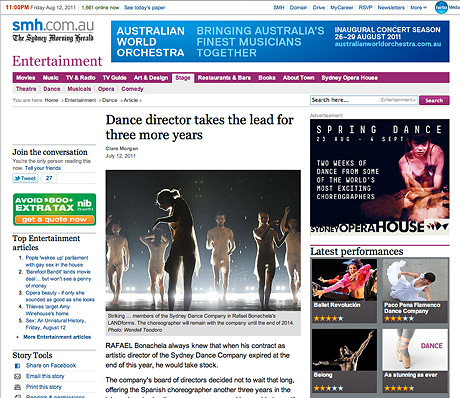Click into the Search here input field
This screenshot has width=460, height=398.
[345, 100]
